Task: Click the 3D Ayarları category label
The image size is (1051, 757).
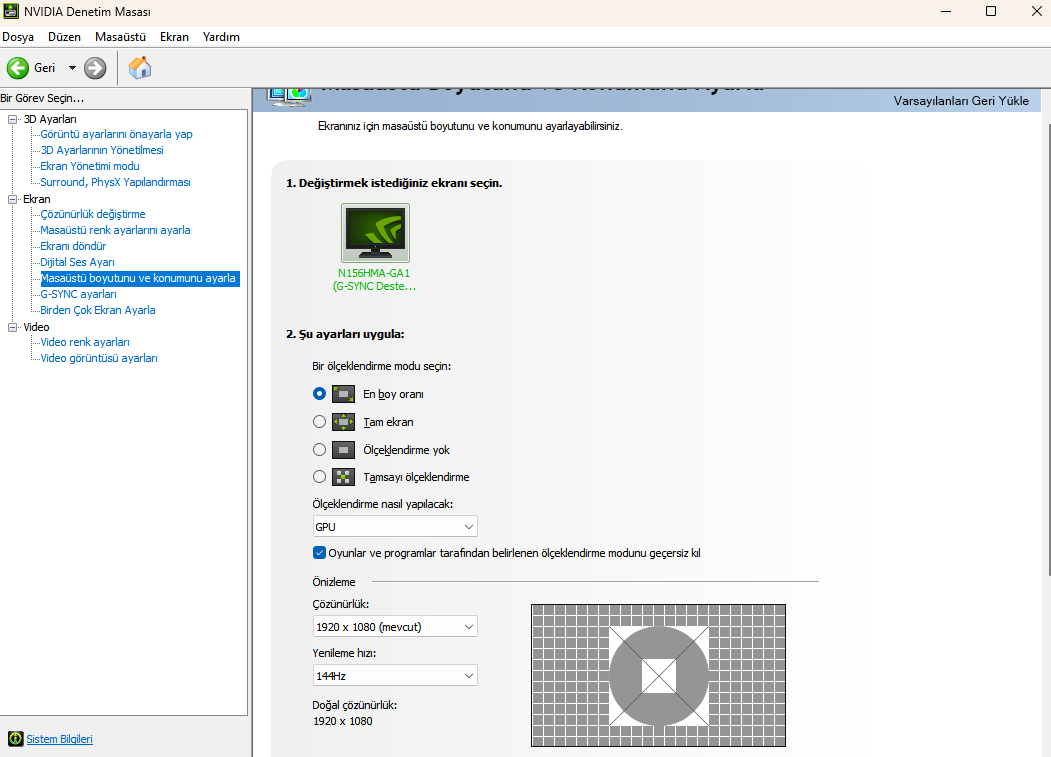Action: tap(50, 119)
